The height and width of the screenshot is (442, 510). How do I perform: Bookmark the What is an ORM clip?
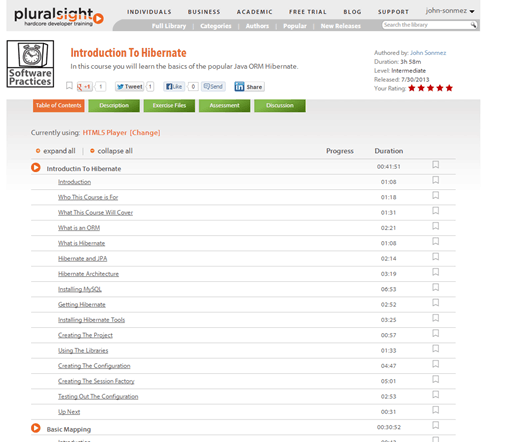point(435,226)
